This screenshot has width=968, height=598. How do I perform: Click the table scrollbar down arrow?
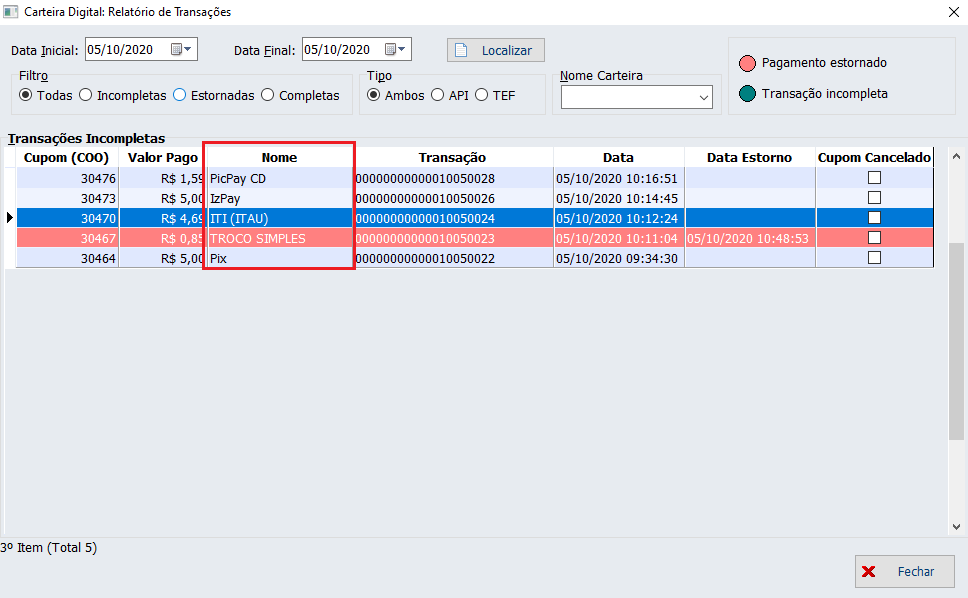click(957, 526)
